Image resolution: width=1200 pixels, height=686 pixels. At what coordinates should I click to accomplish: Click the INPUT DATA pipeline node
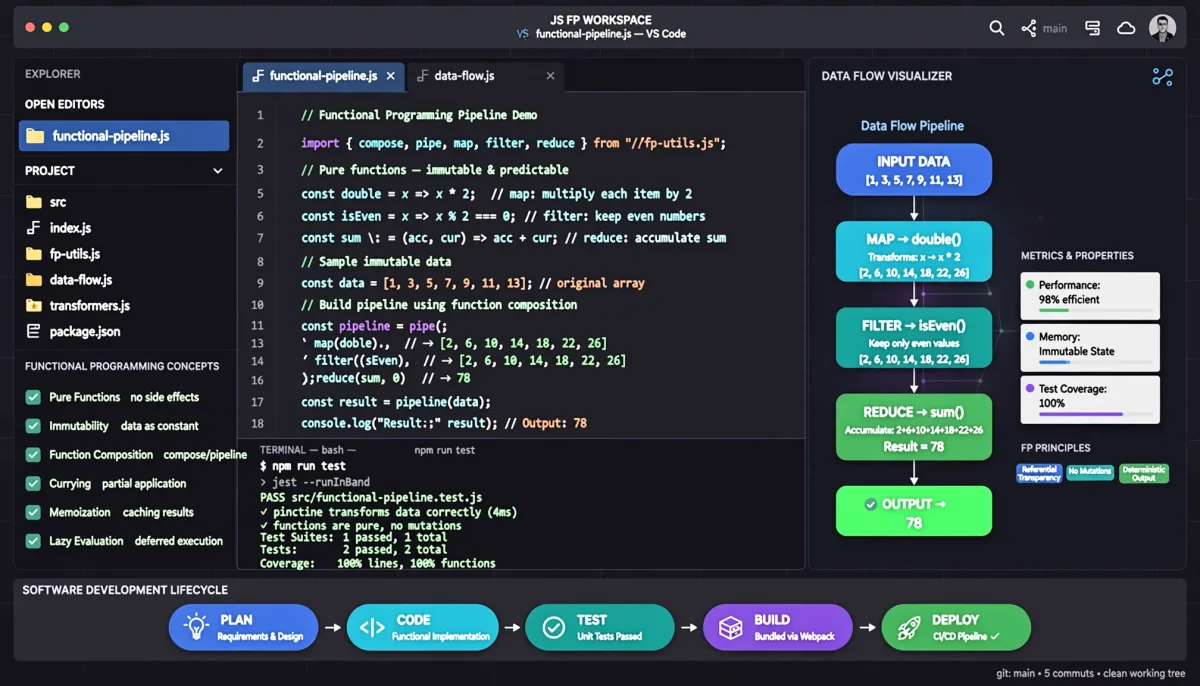click(914, 169)
